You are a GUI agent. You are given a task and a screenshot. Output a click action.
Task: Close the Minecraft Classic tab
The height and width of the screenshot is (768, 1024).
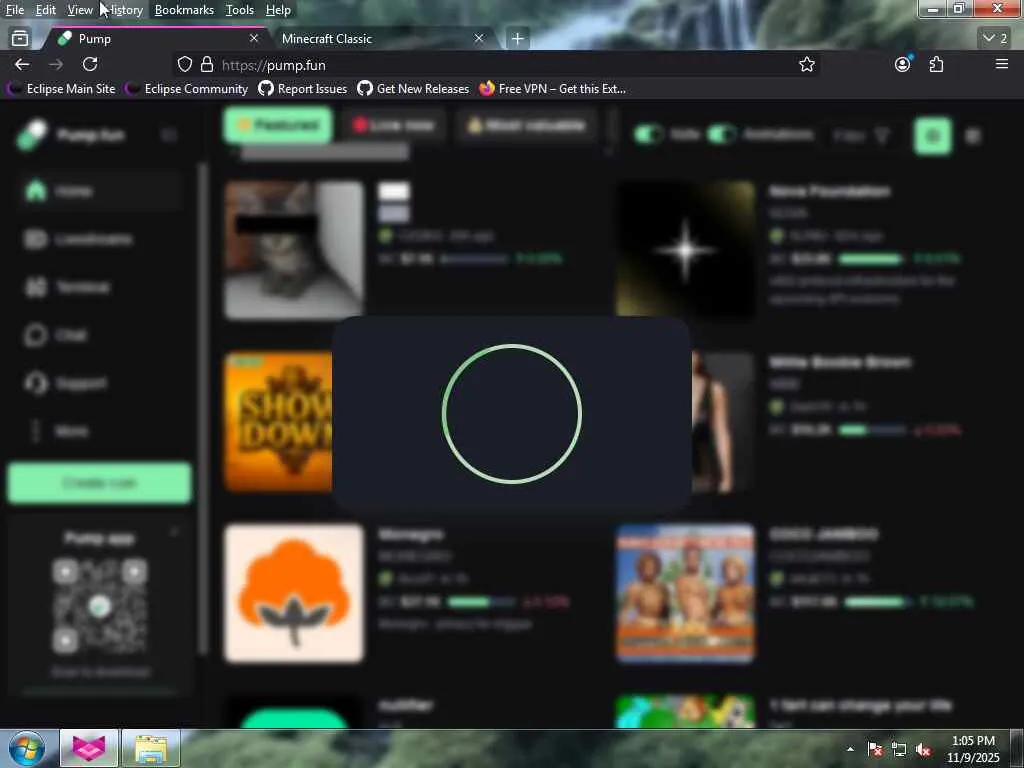pyautogui.click(x=479, y=39)
